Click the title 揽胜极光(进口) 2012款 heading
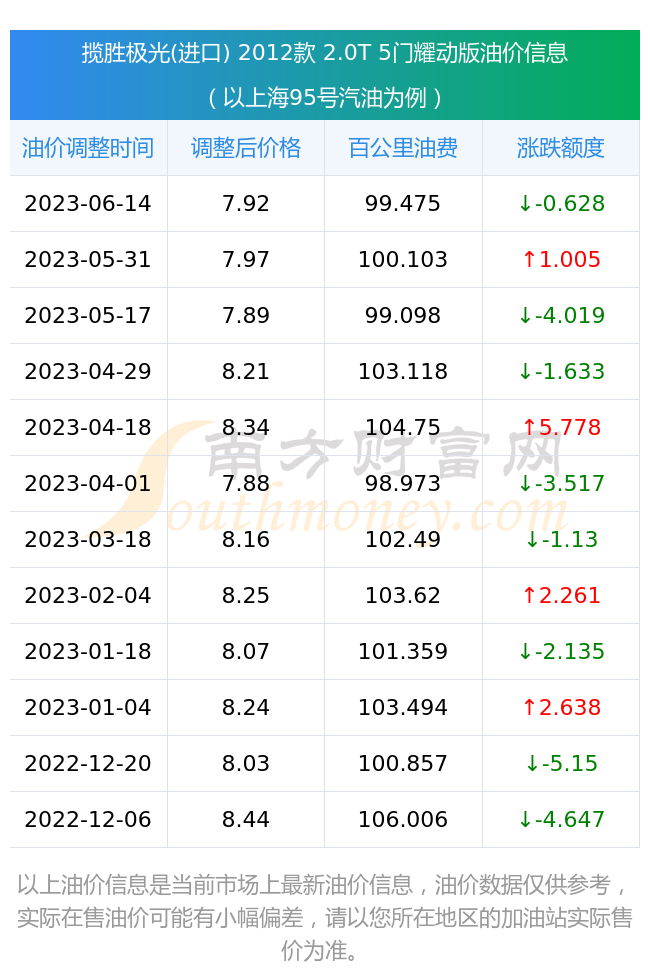This screenshot has width=650, height=977. [x=324, y=53]
